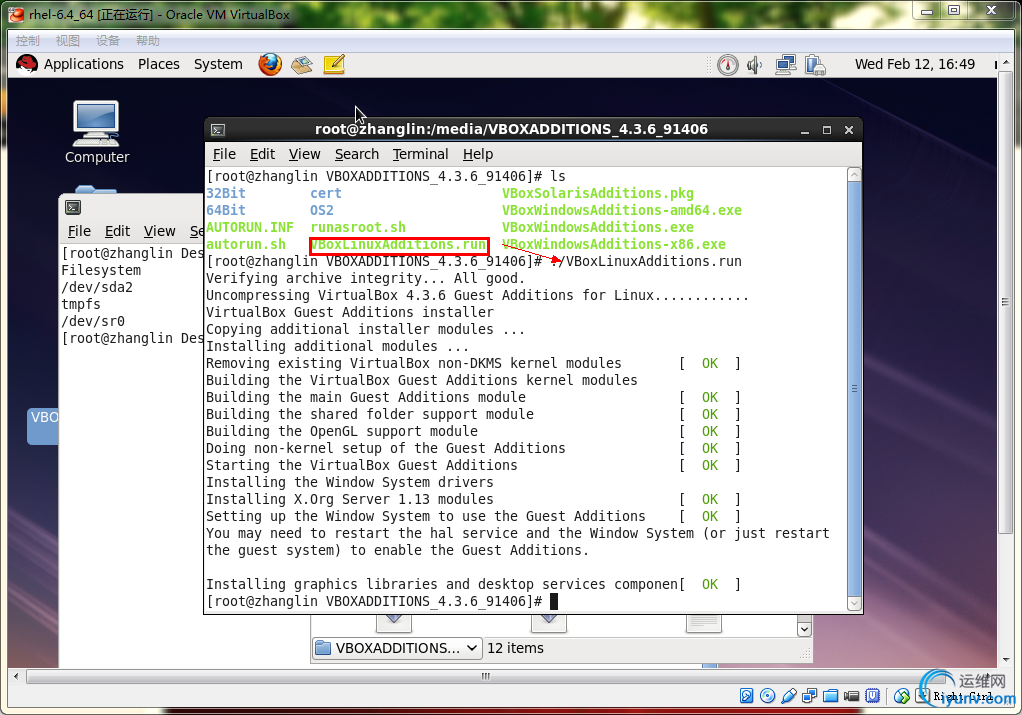The width and height of the screenshot is (1022, 715).
Task: Open the Places menu
Action: (158, 64)
